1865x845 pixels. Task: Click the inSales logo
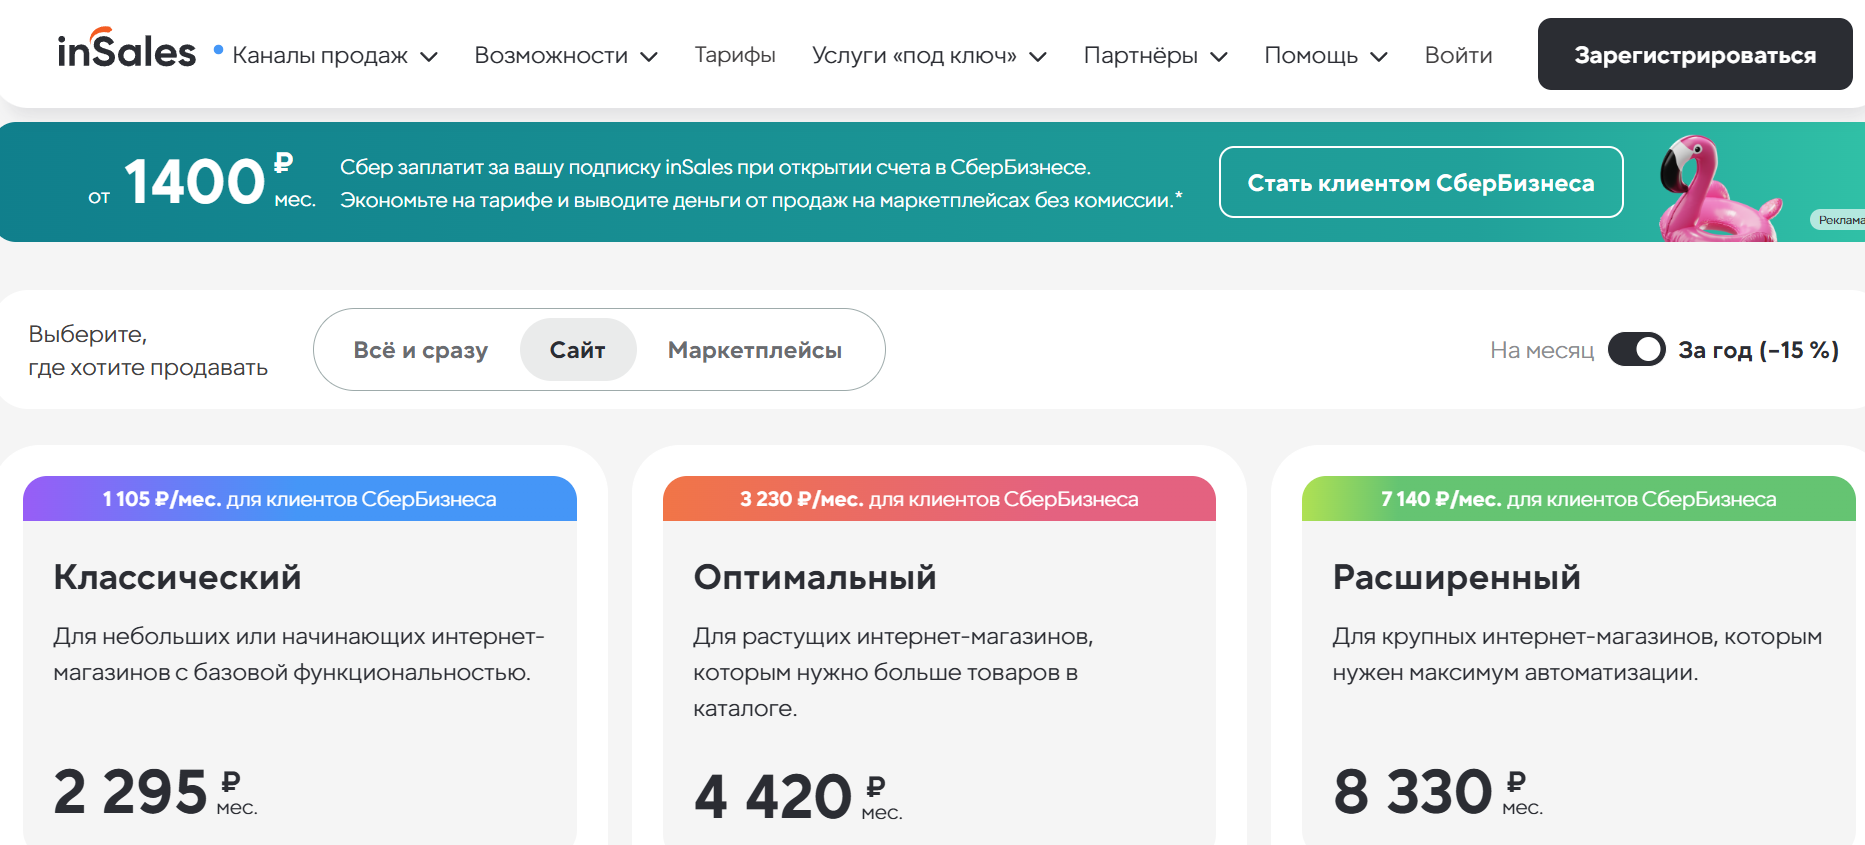[127, 51]
